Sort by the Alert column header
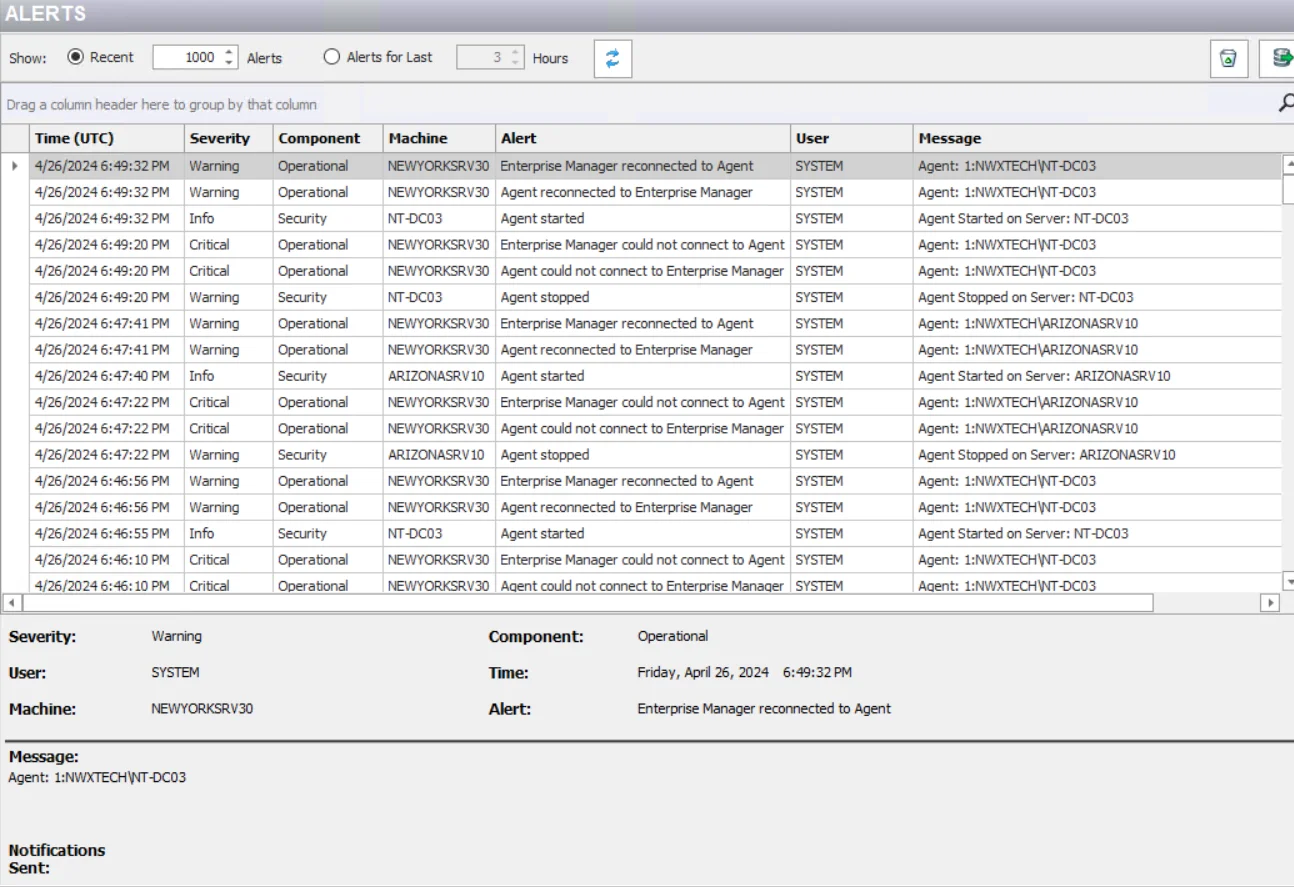Viewport: 1294px width, 887px height. (x=642, y=138)
